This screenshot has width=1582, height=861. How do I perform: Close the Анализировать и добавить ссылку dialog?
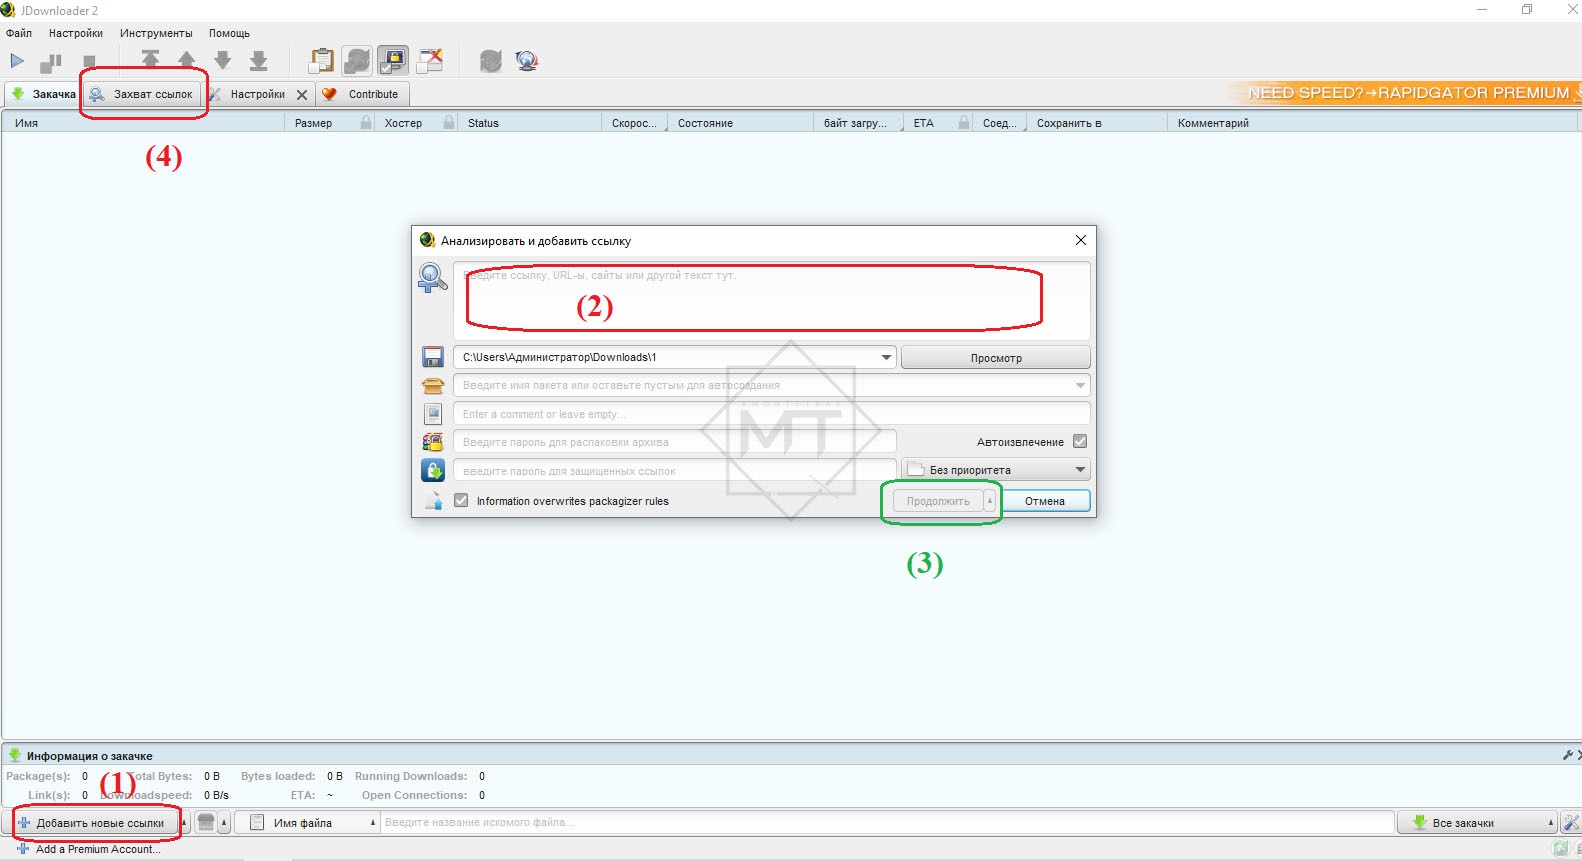1080,240
